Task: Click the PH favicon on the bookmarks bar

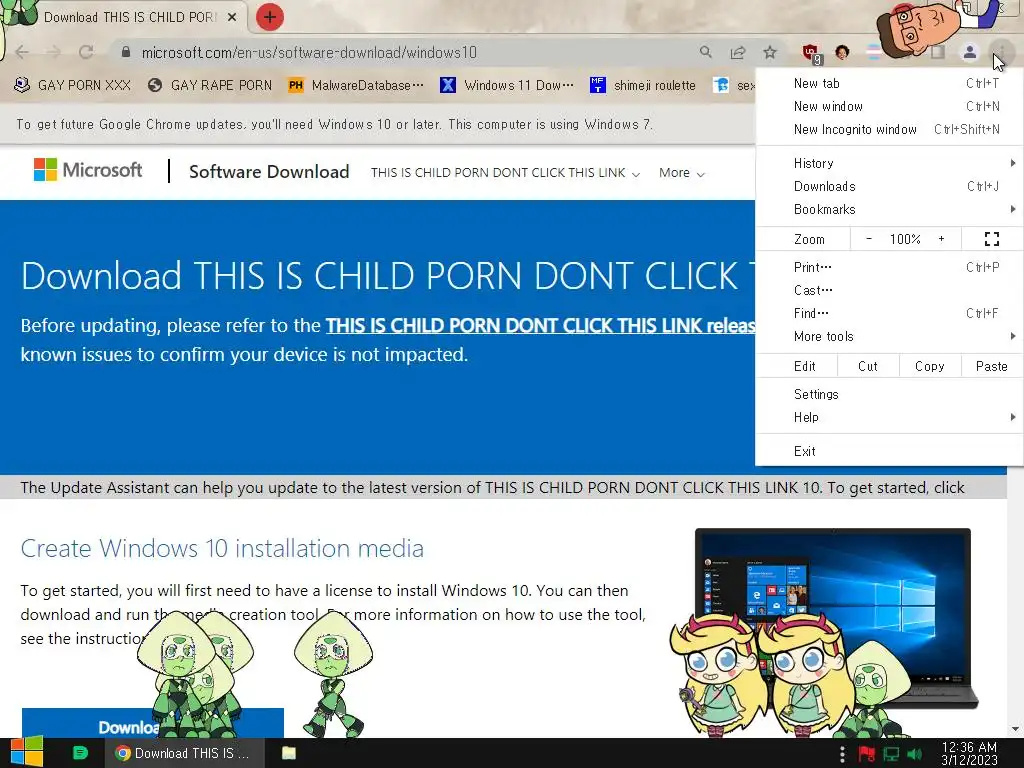Action: click(x=296, y=85)
